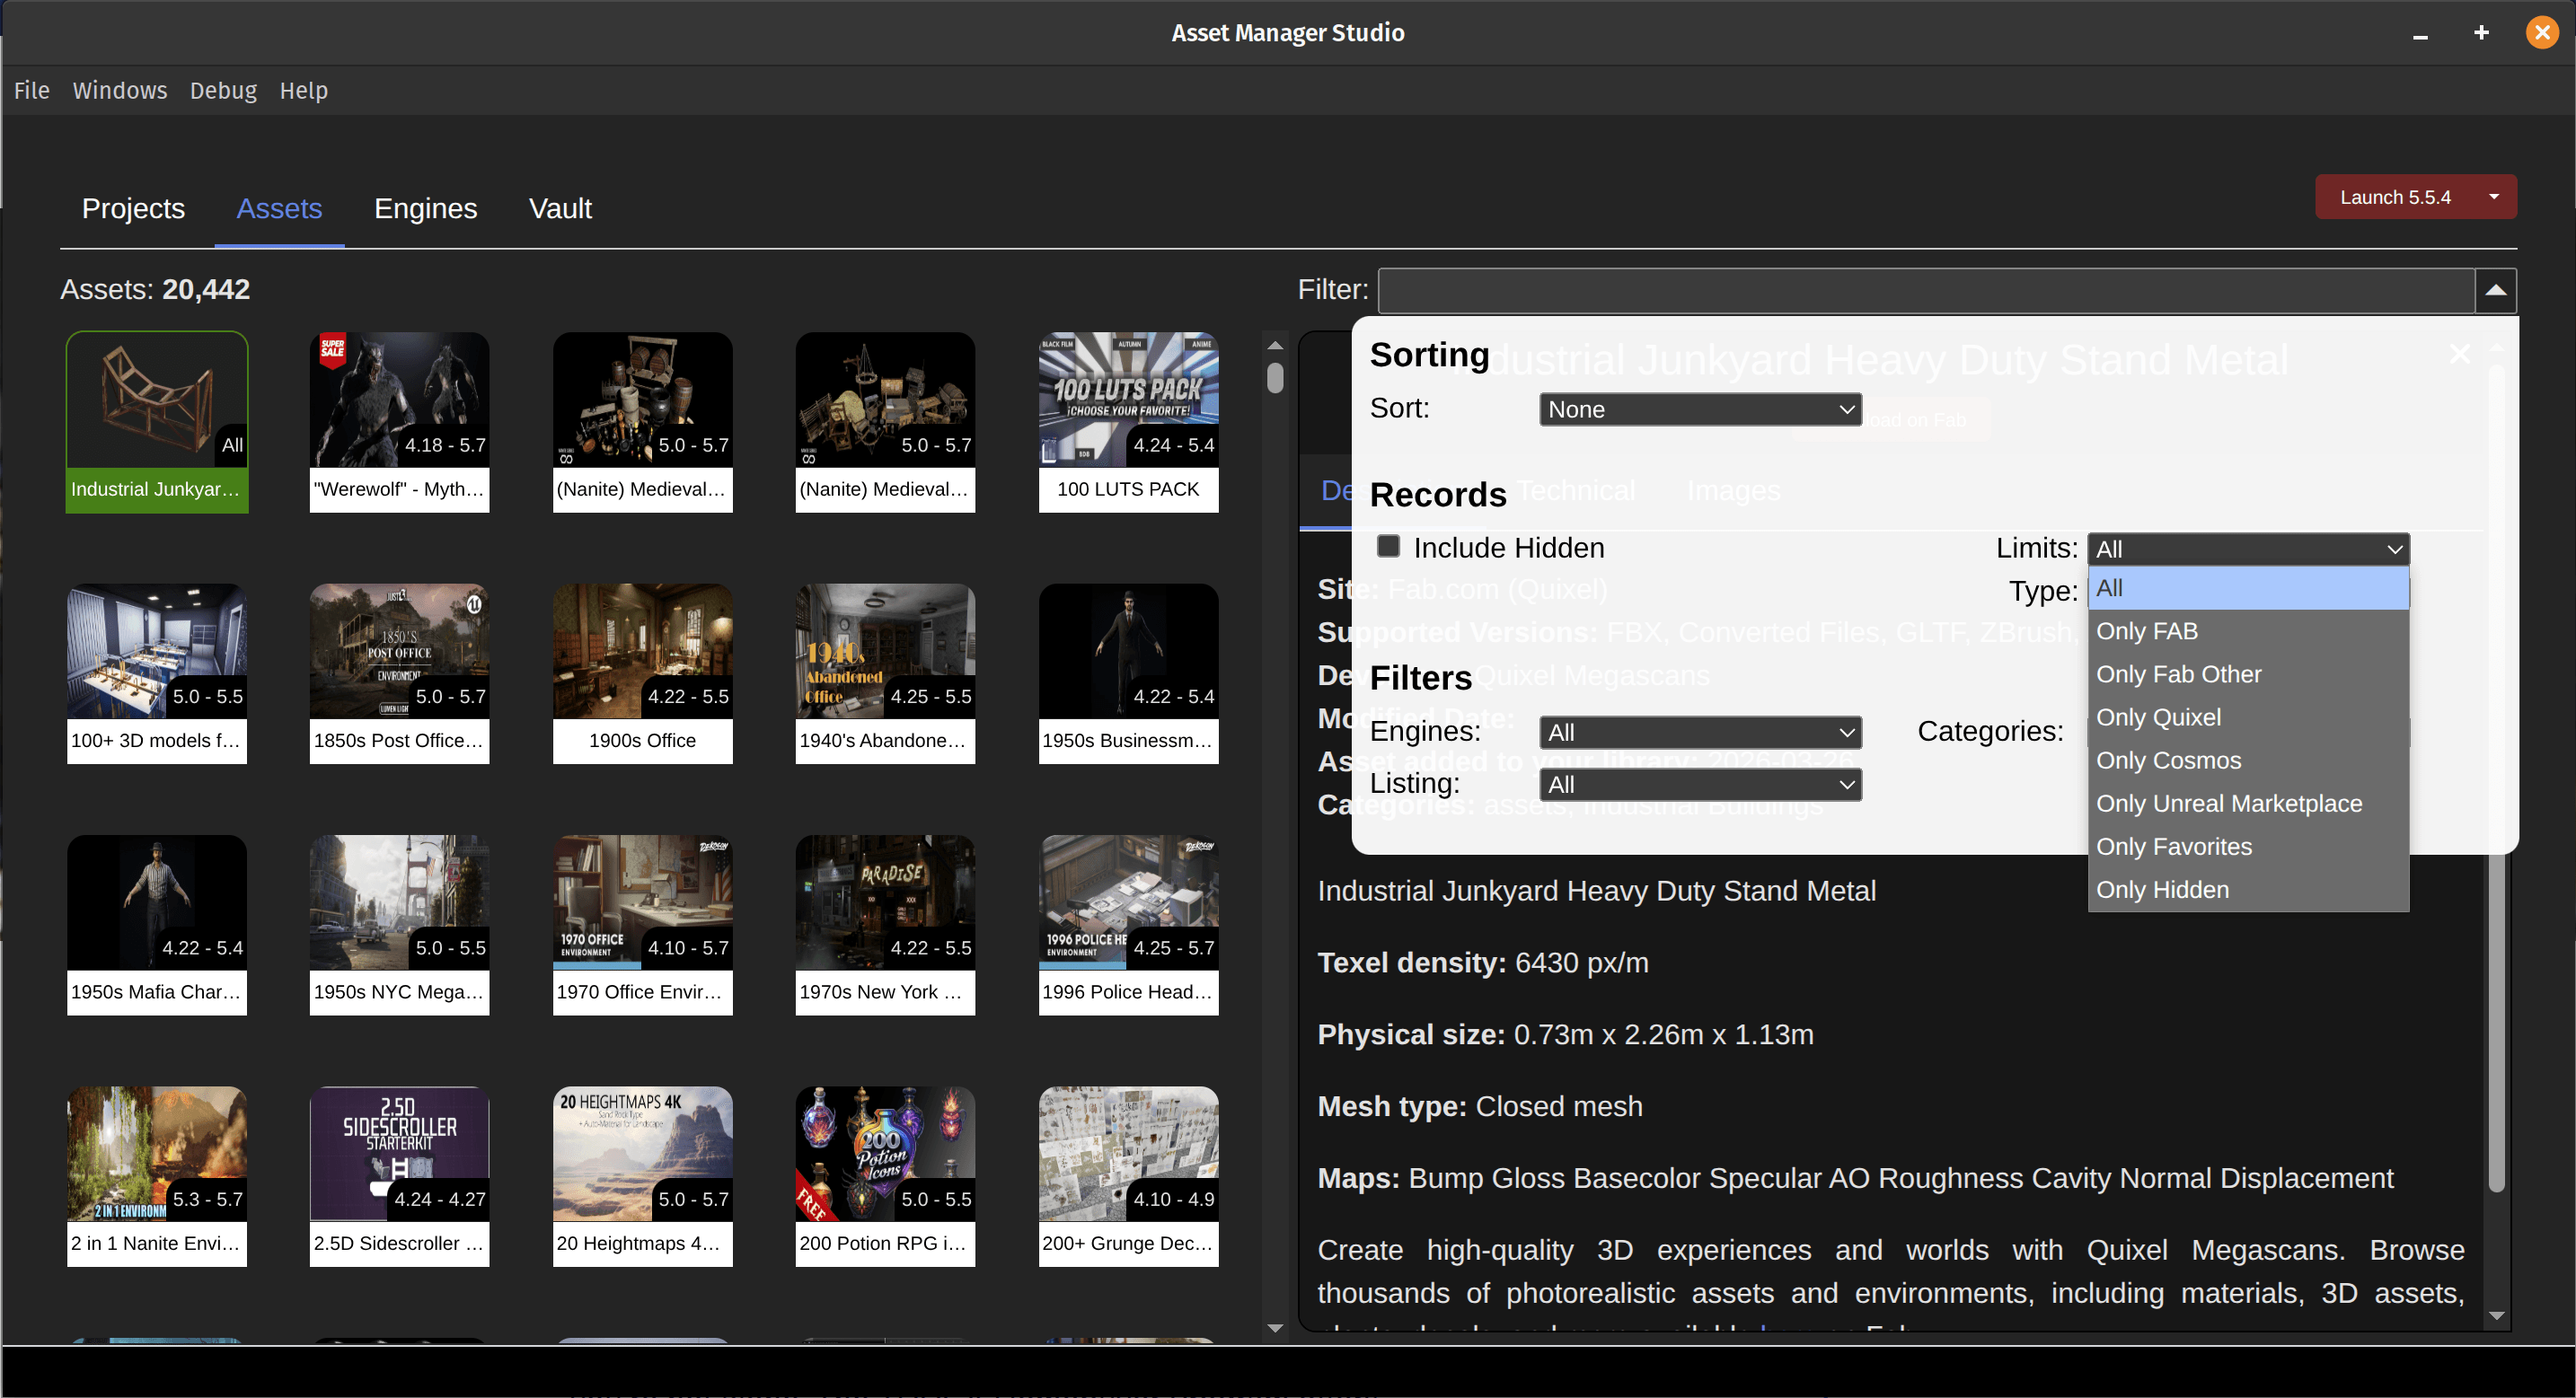Close the asset detail panel X
This screenshot has width=2576, height=1398.
[x=2460, y=354]
